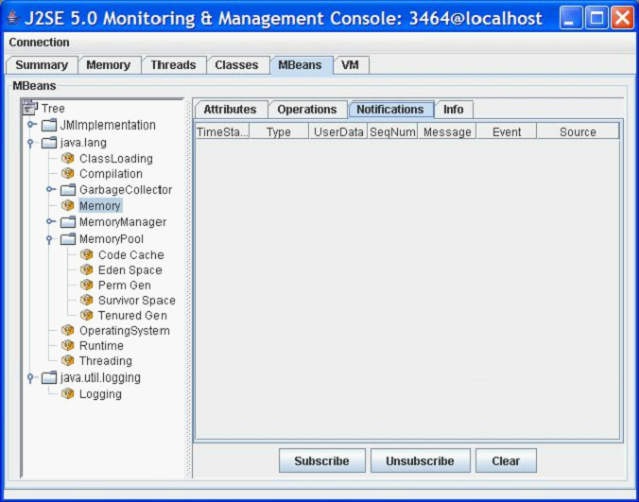This screenshot has height=502, width=639.
Task: Click the java.lang folder icon
Action: tap(49, 143)
